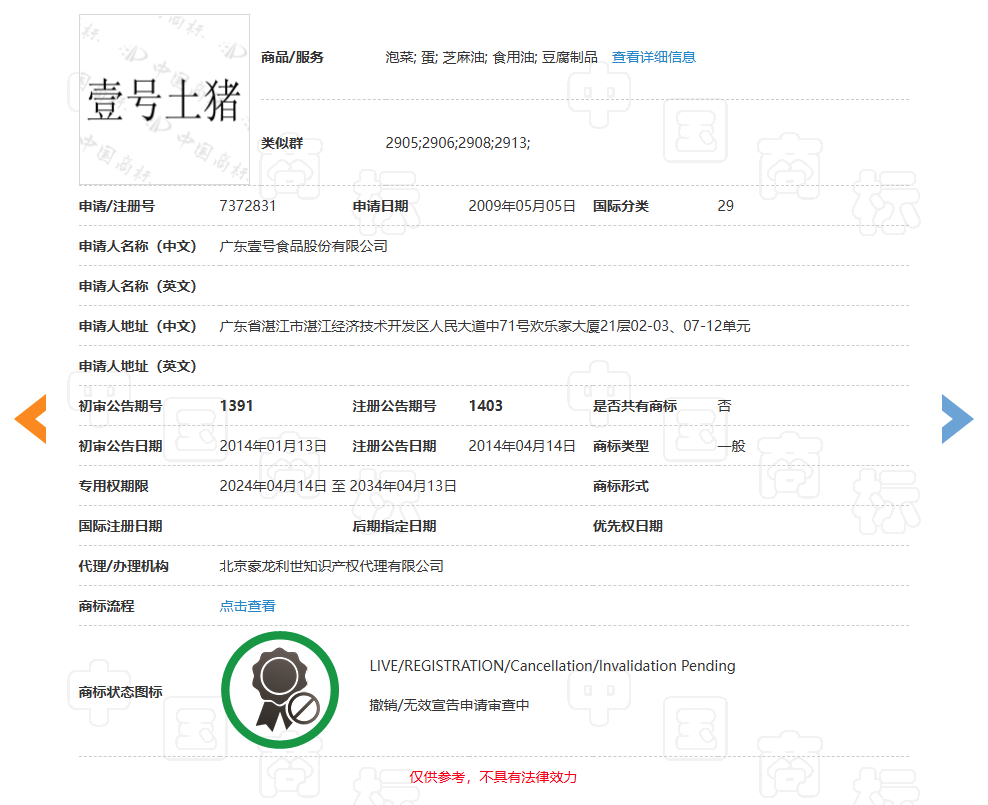The width and height of the screenshot is (988, 805).
Task: Click the 商品/服务 field label
Action: point(292,57)
